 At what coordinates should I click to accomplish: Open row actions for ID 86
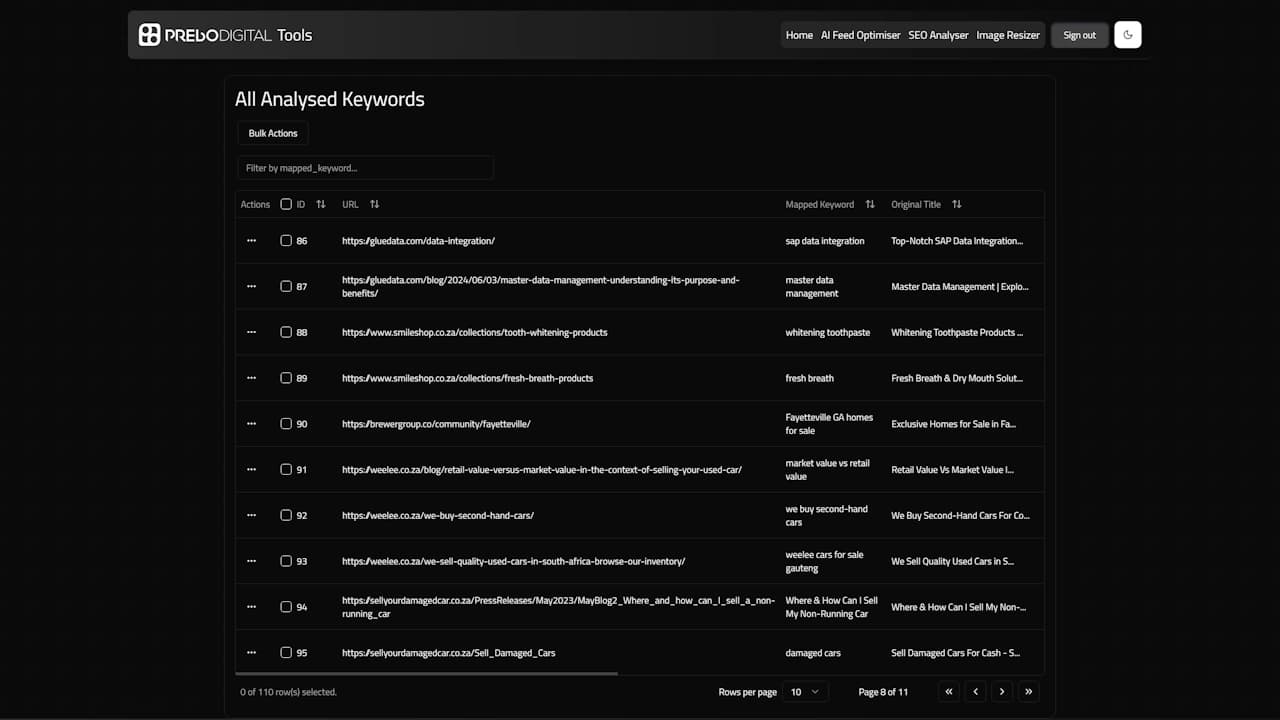tap(252, 240)
